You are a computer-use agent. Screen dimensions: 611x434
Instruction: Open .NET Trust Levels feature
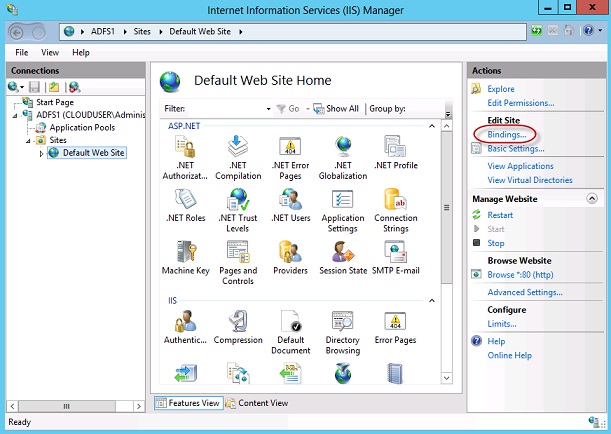pos(238,210)
